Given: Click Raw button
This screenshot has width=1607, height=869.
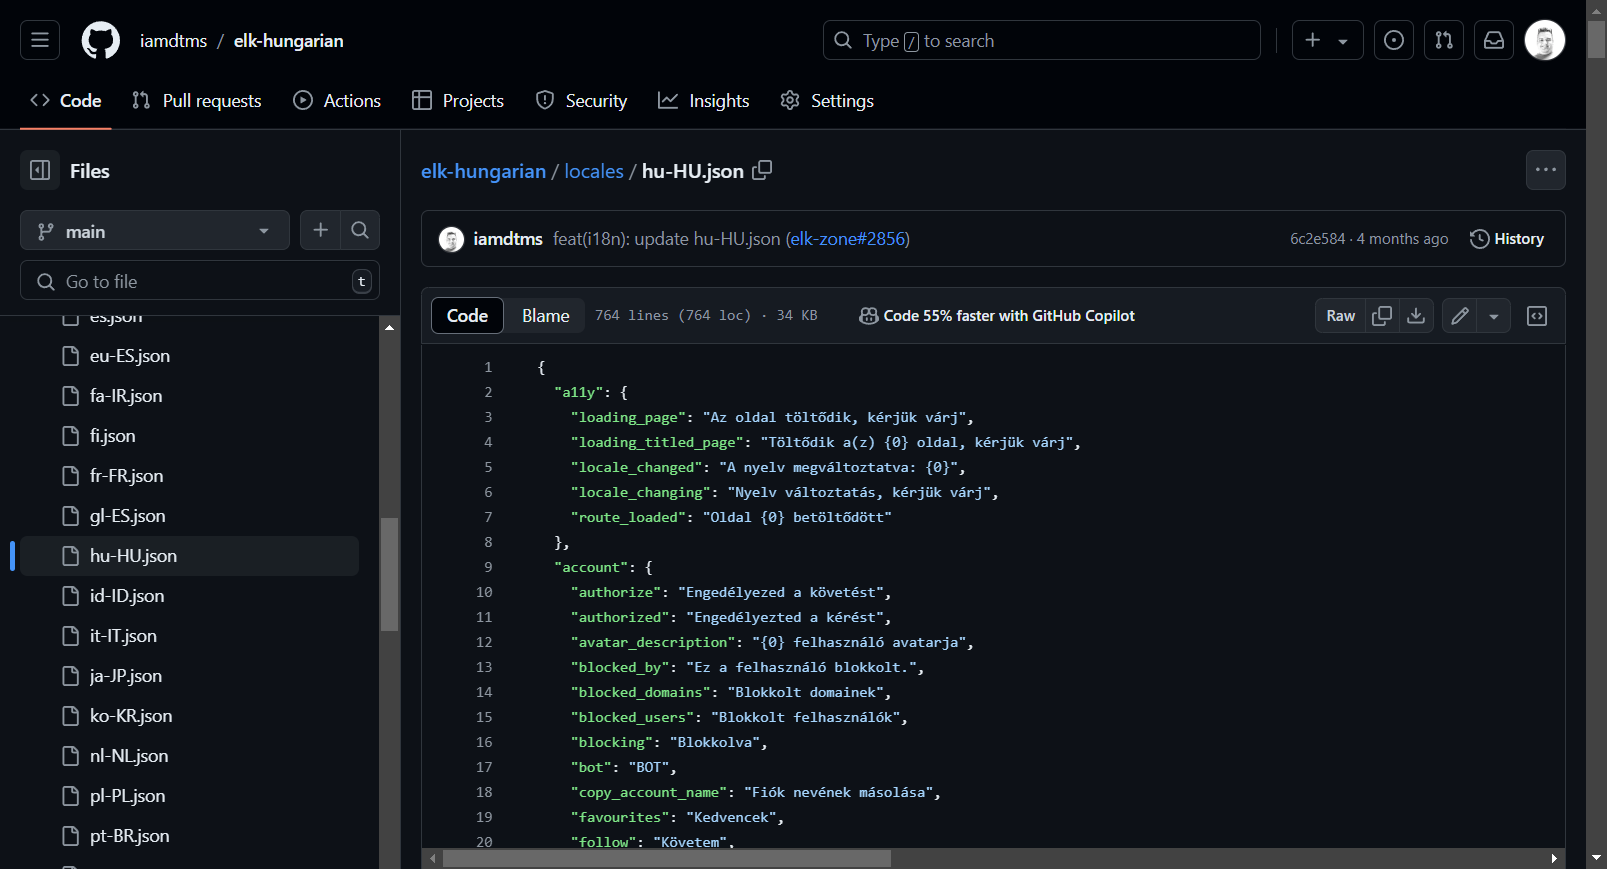Looking at the screenshot, I should point(1341,316).
